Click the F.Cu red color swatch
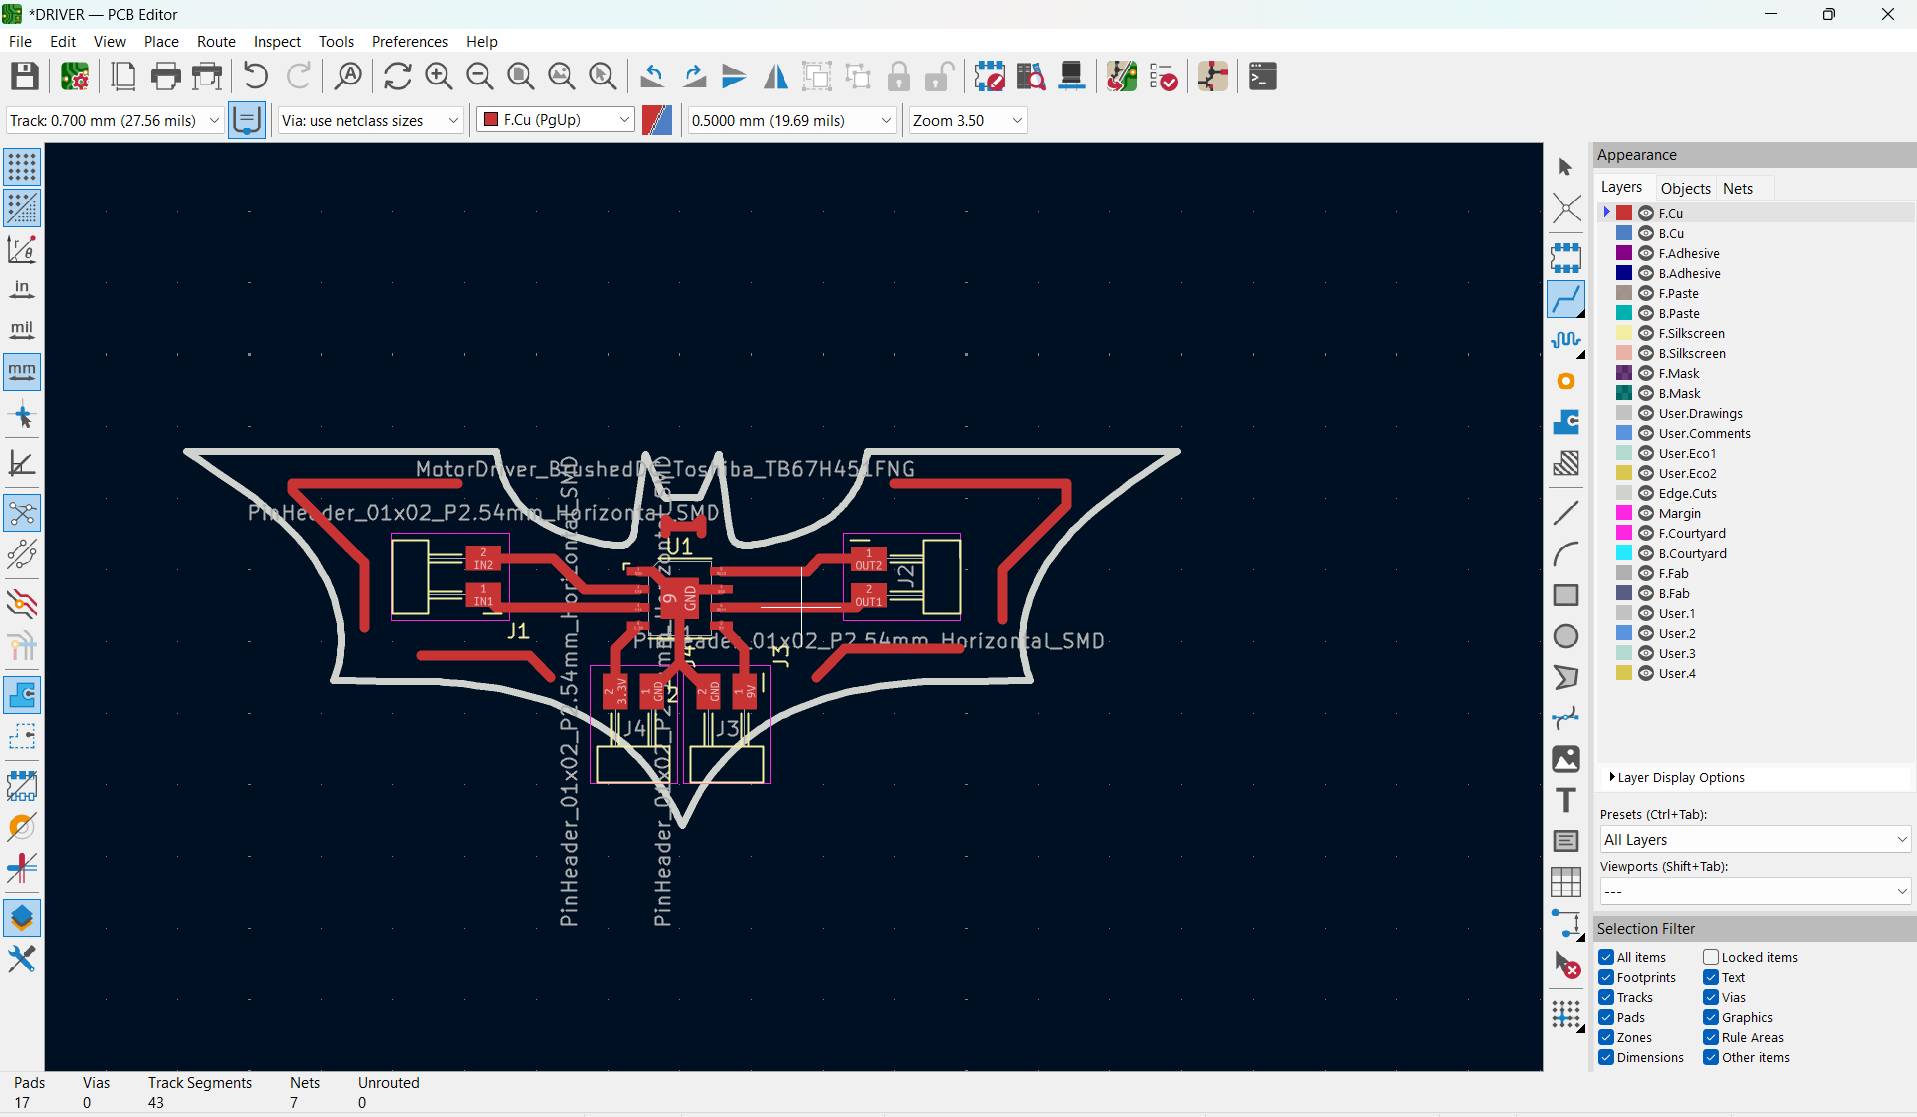Viewport: 1917px width, 1117px height. click(x=1623, y=212)
